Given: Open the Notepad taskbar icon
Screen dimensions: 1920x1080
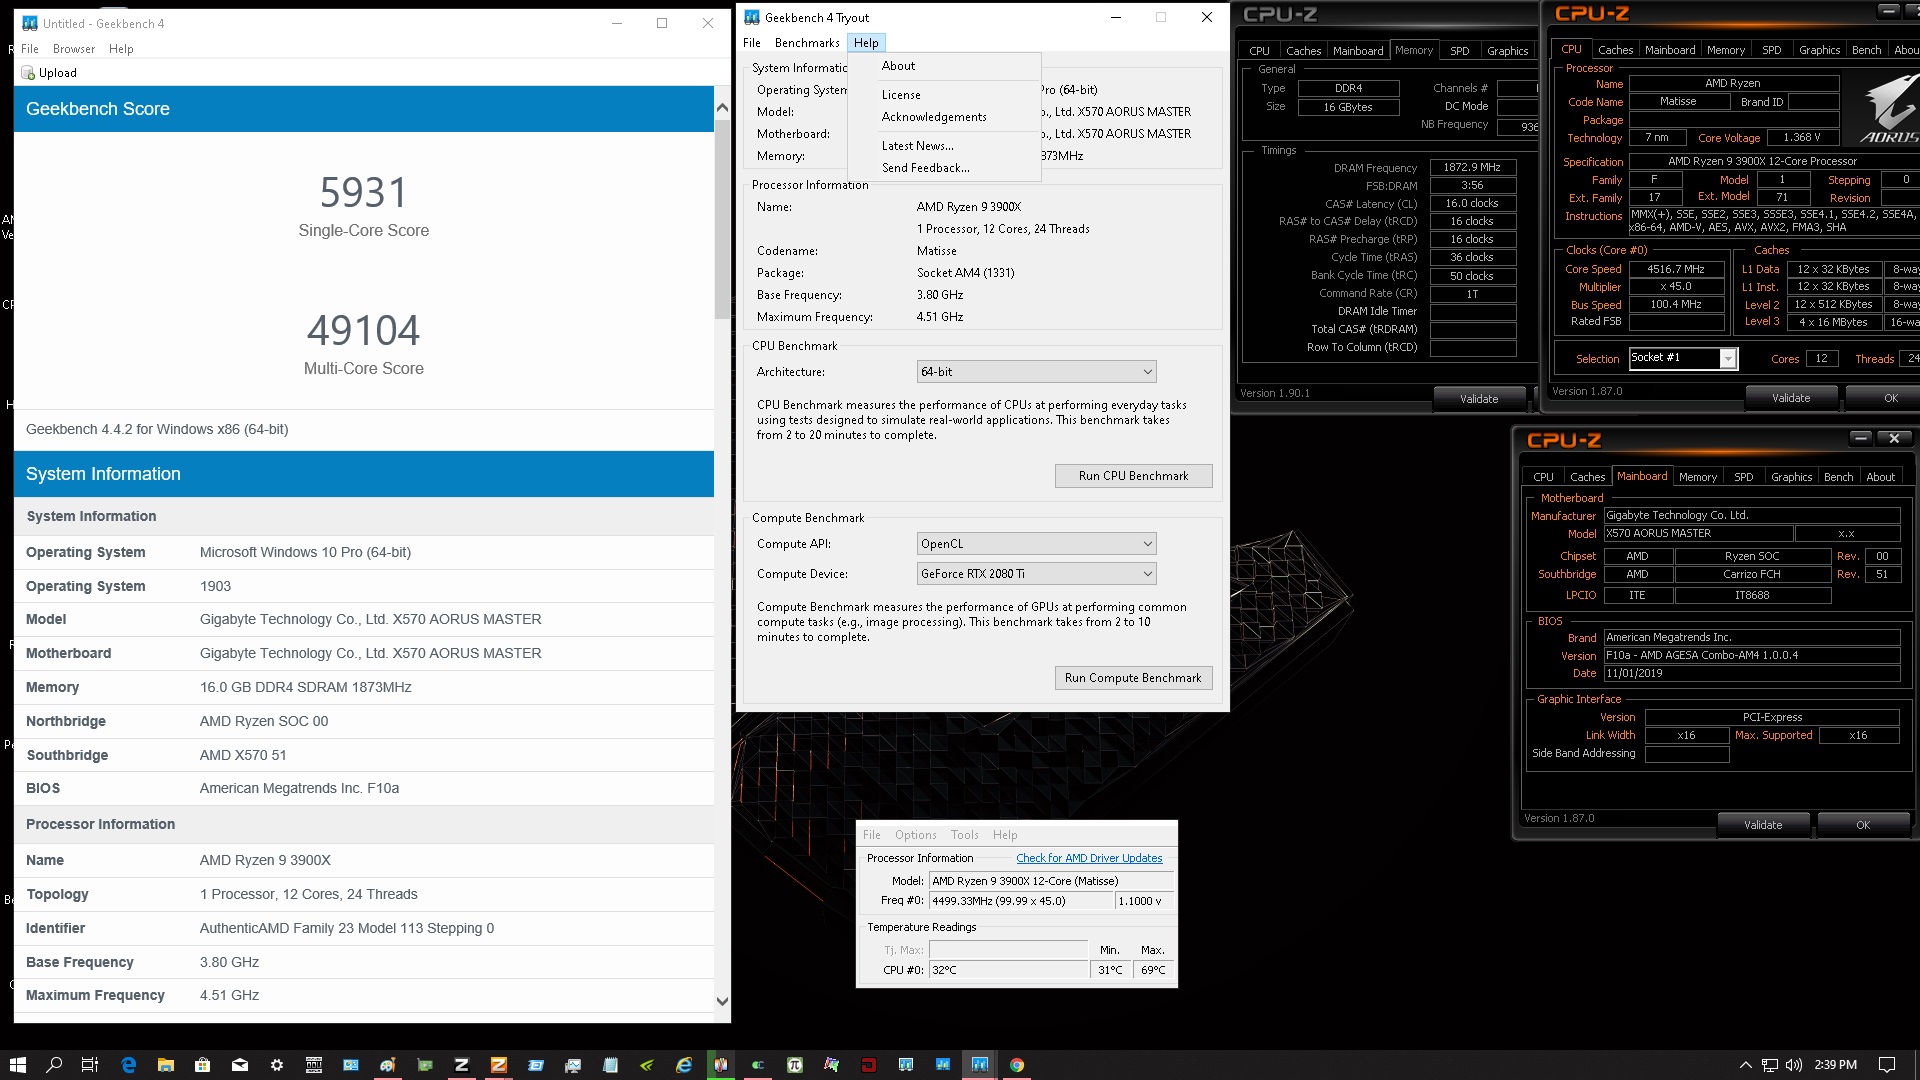Looking at the screenshot, I should 609,1065.
